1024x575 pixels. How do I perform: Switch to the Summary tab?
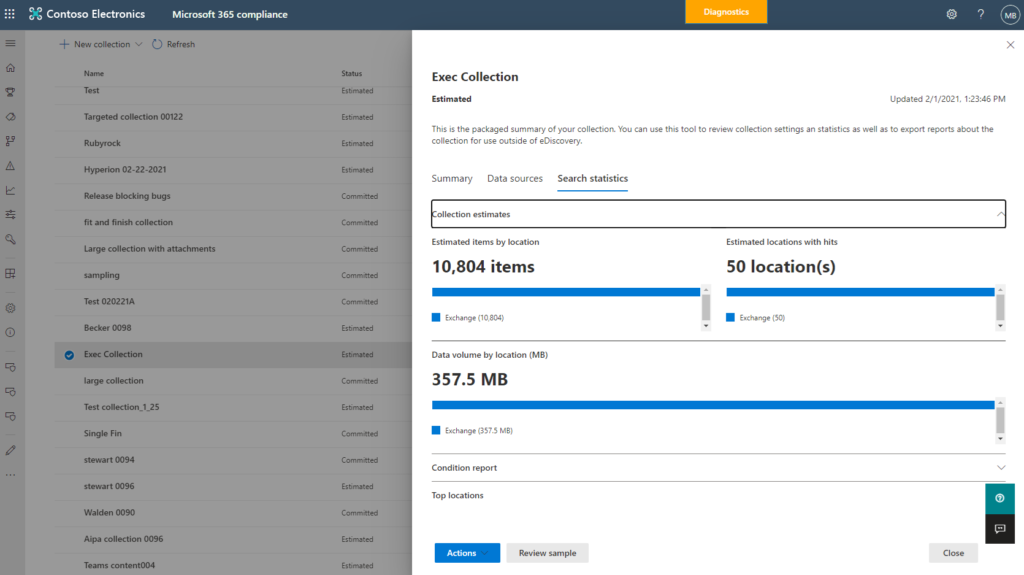[452, 178]
